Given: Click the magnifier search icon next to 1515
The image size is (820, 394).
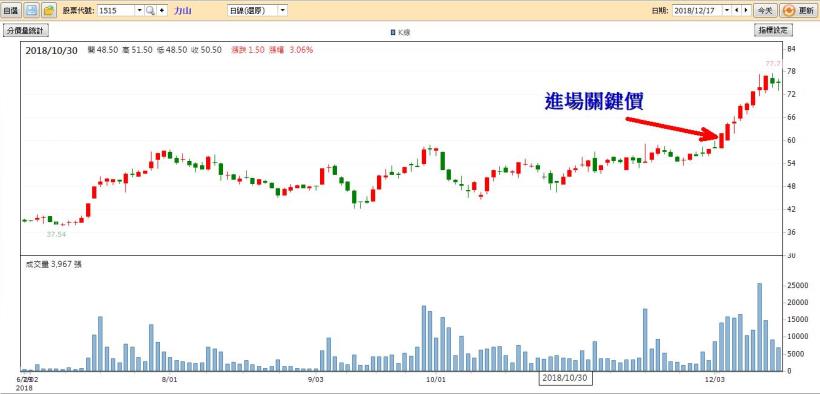Looking at the screenshot, I should point(150,10).
